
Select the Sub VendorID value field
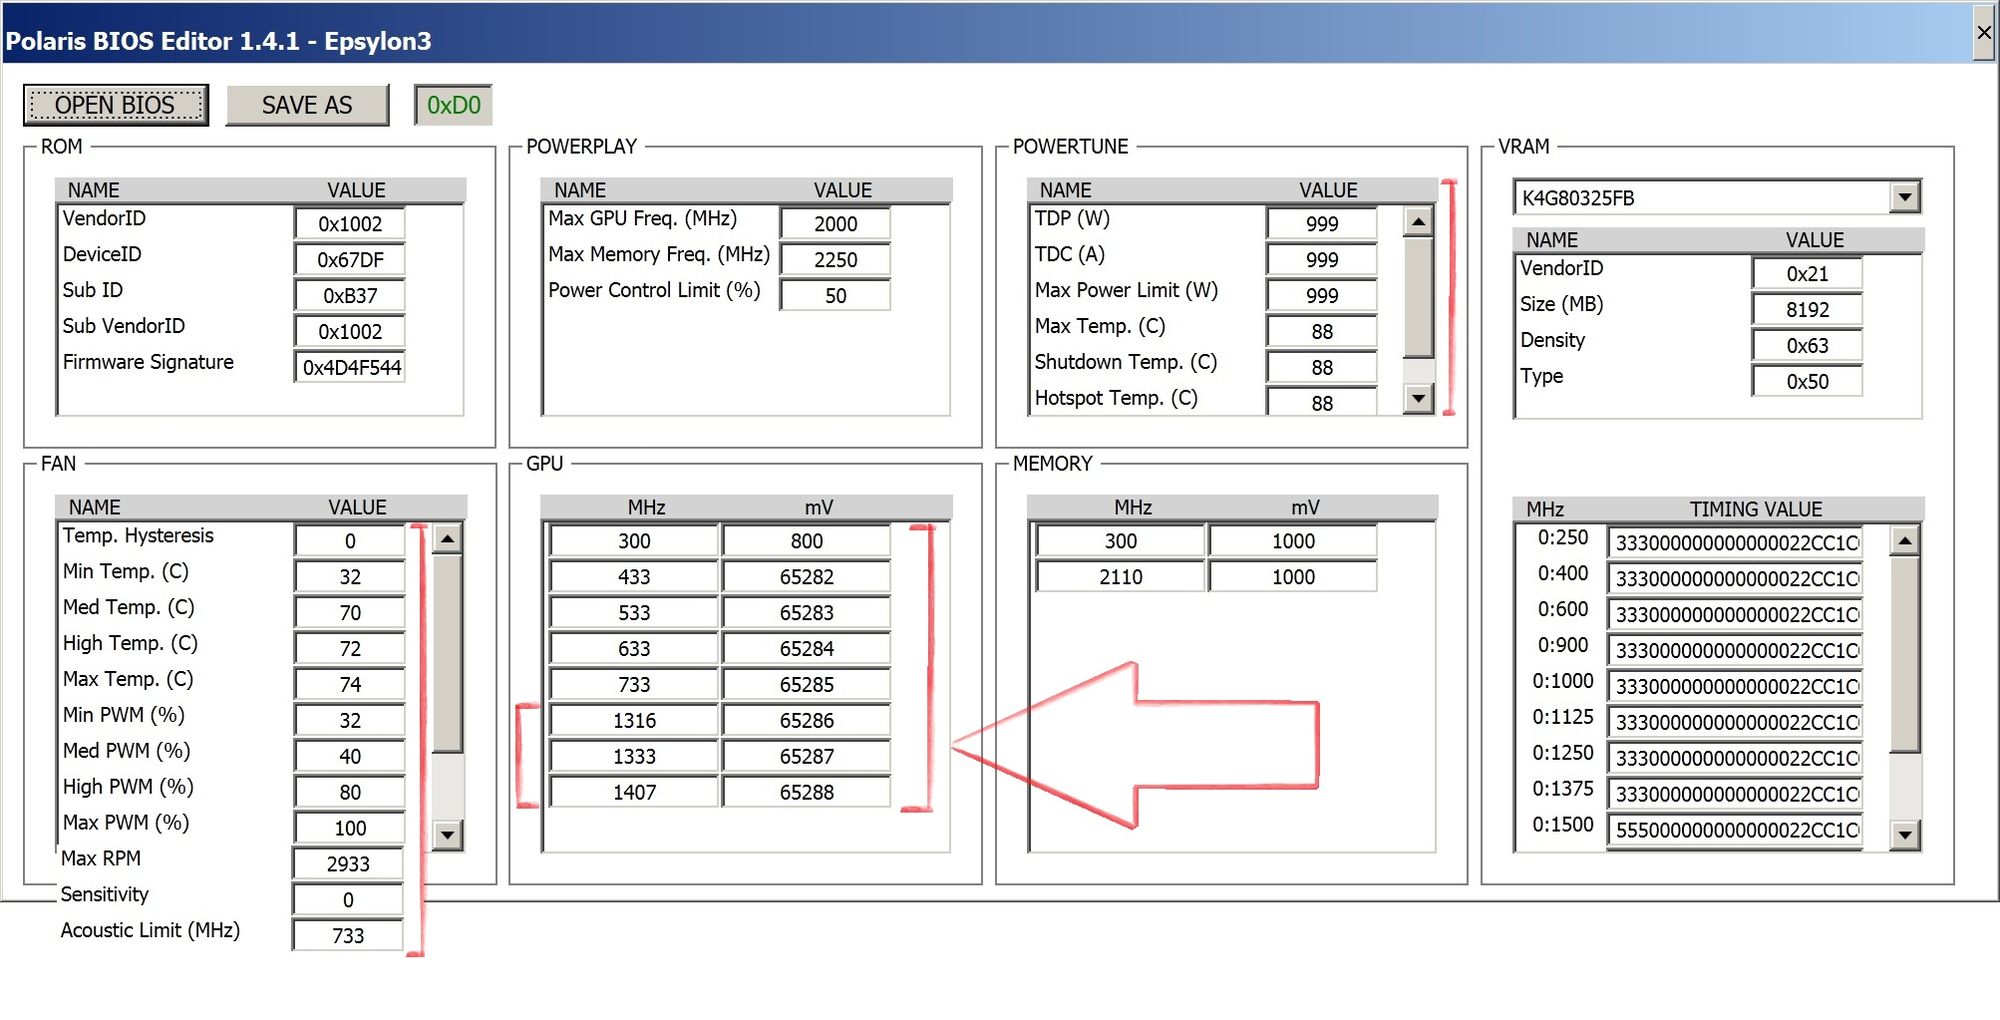pos(350,331)
